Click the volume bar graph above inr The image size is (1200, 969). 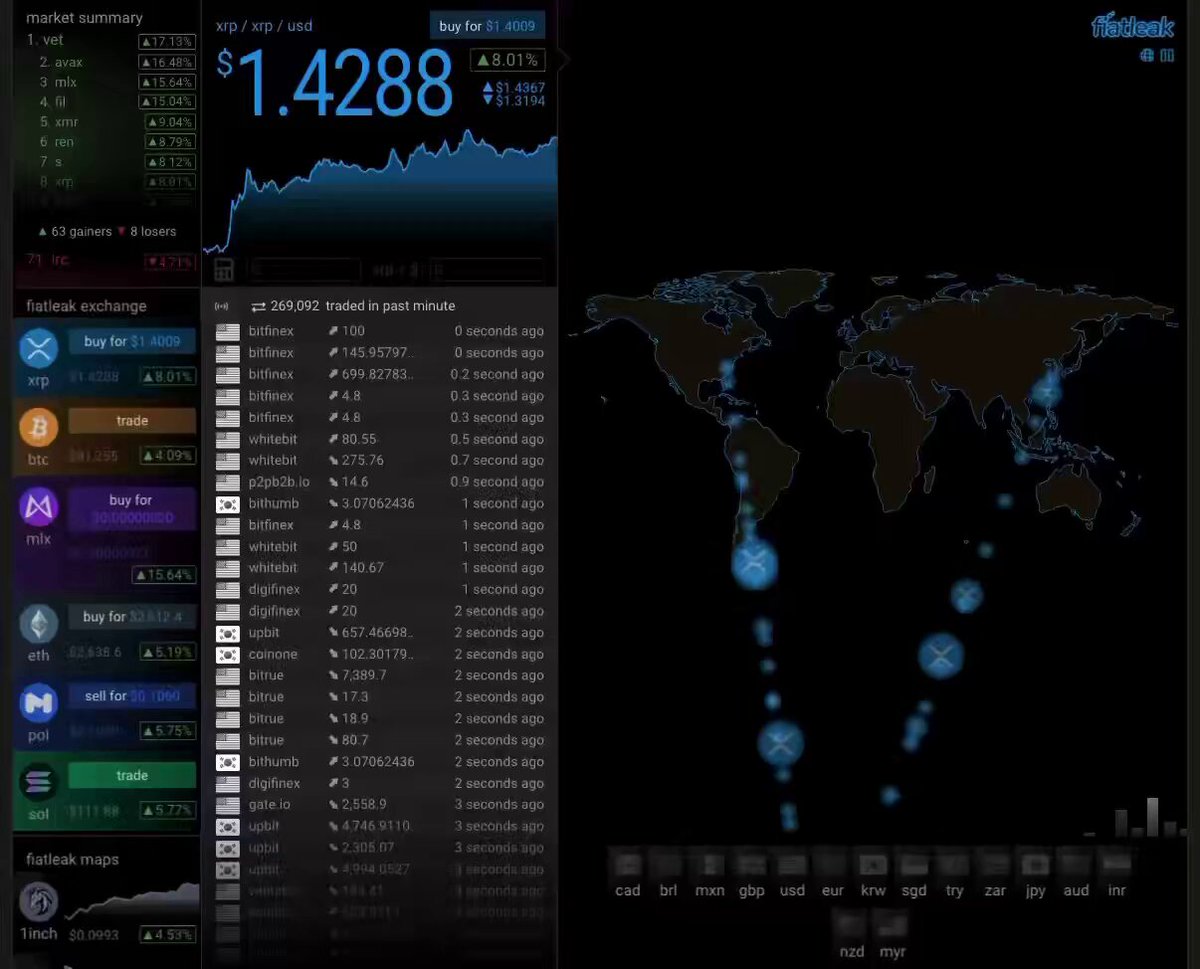click(x=1135, y=817)
